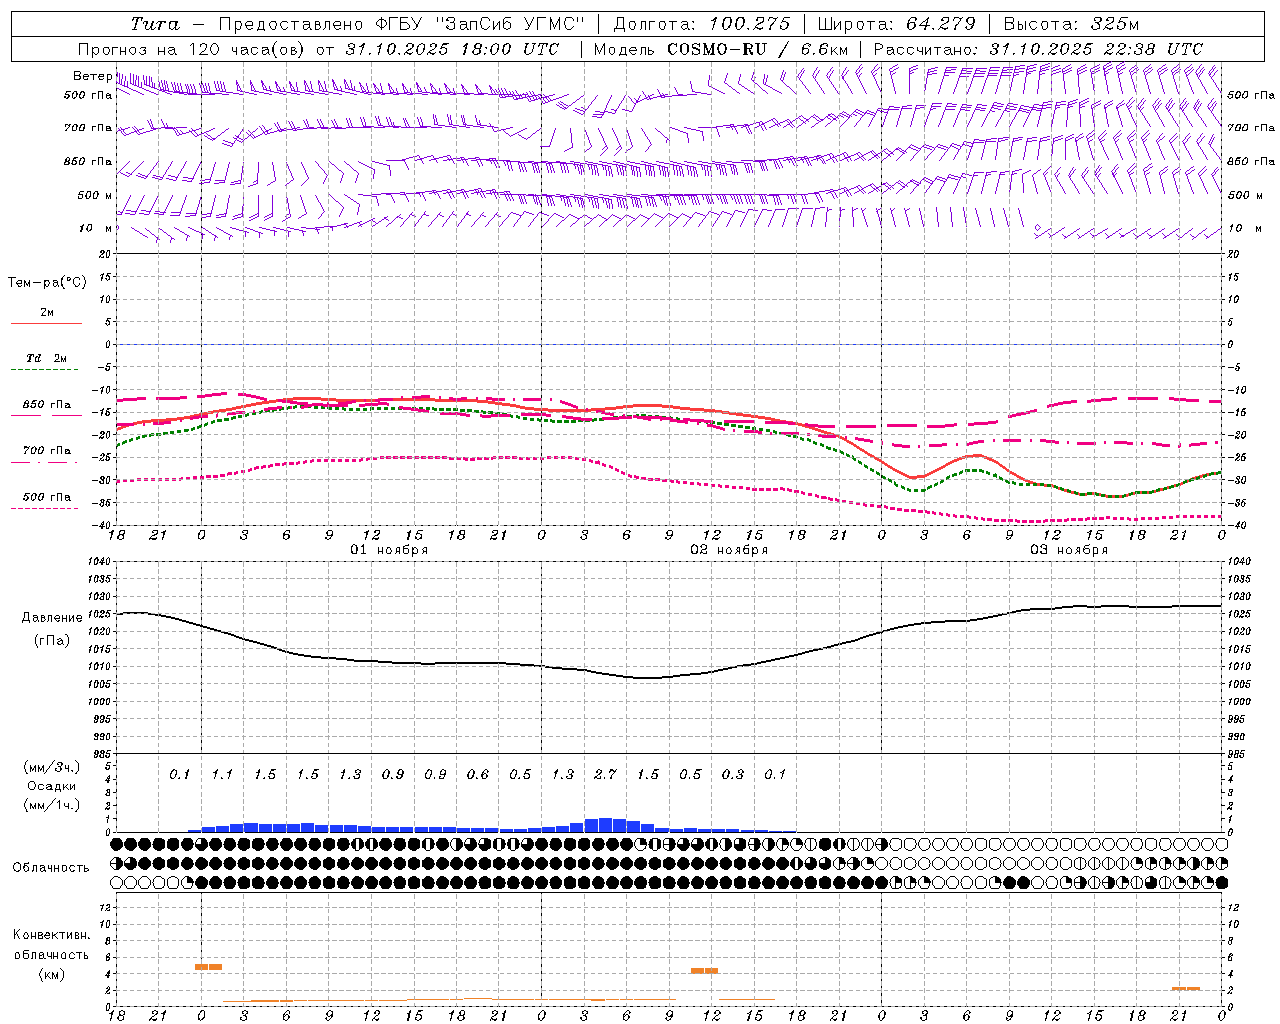Image resolution: width=1280 pixels, height=1024 pixels.
Task: Click the "Облачность" cloud cover label
Action: [51, 867]
